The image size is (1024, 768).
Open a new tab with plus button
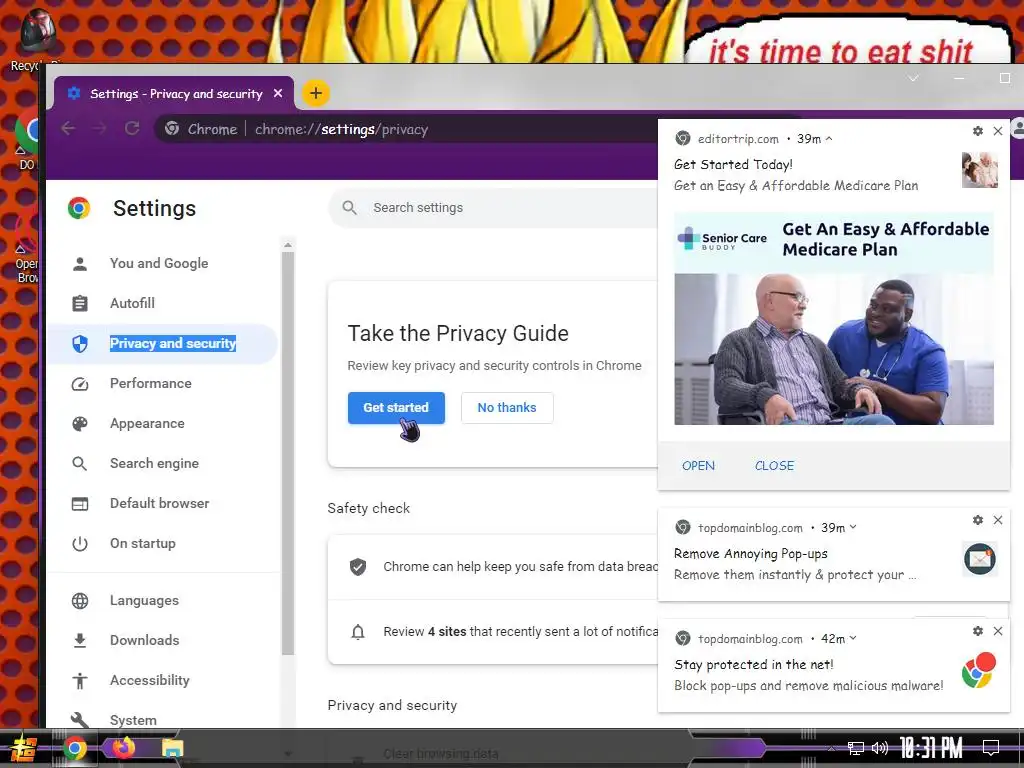[315, 93]
